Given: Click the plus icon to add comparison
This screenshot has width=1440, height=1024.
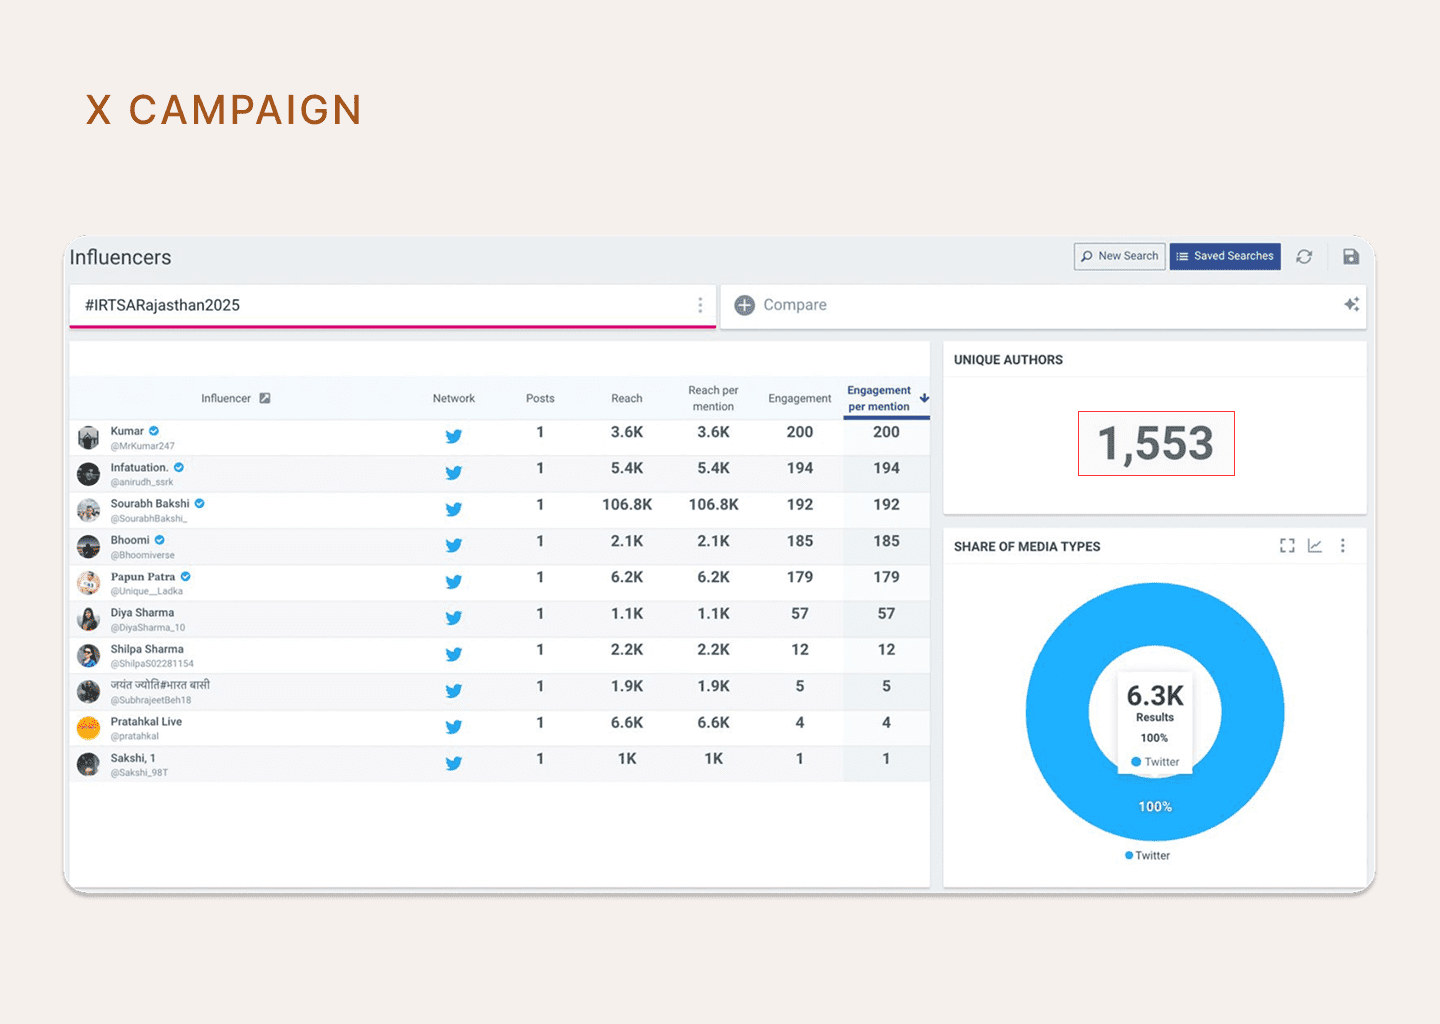Looking at the screenshot, I should pos(745,305).
